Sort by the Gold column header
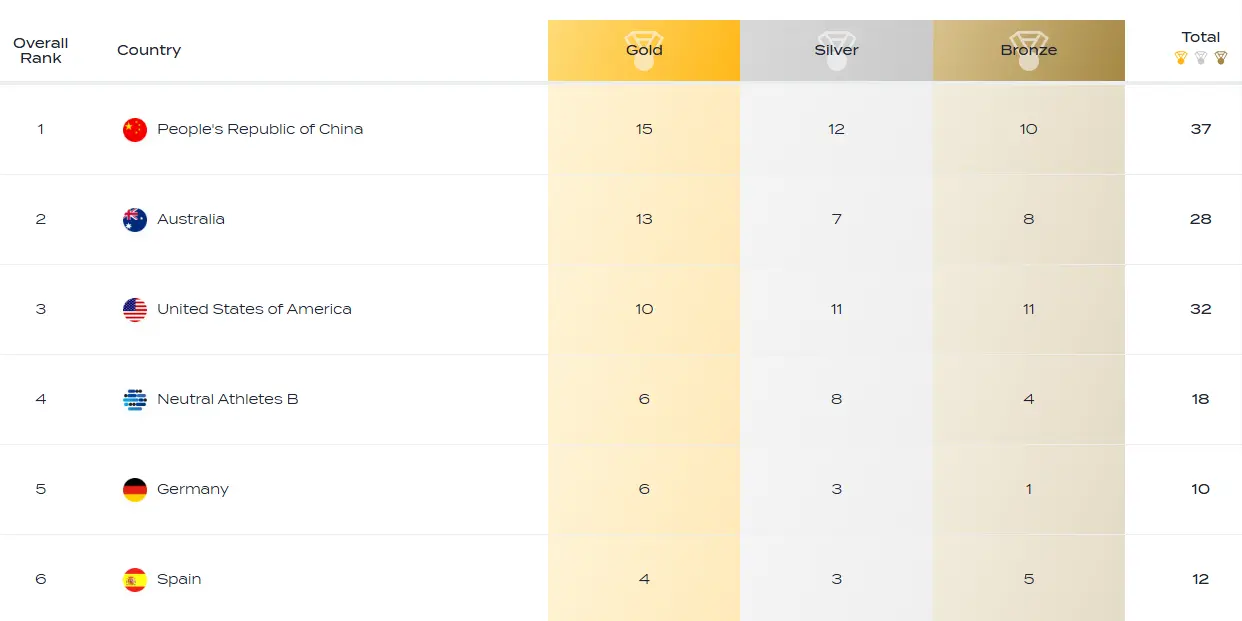 (x=644, y=50)
